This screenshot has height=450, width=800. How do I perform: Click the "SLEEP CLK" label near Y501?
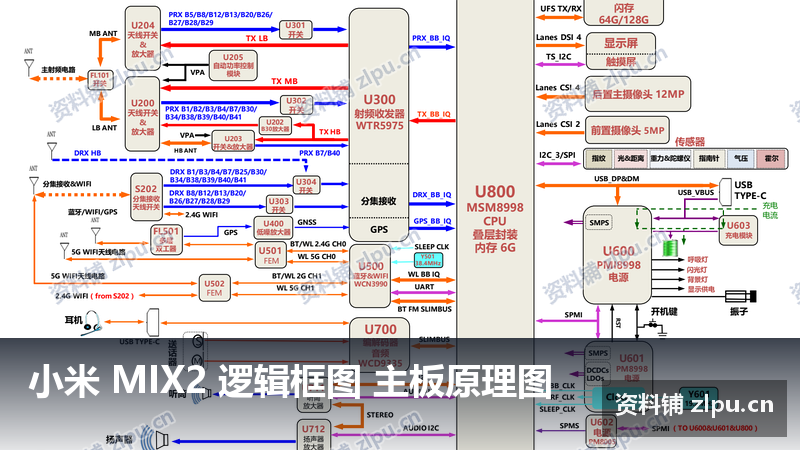point(432,246)
